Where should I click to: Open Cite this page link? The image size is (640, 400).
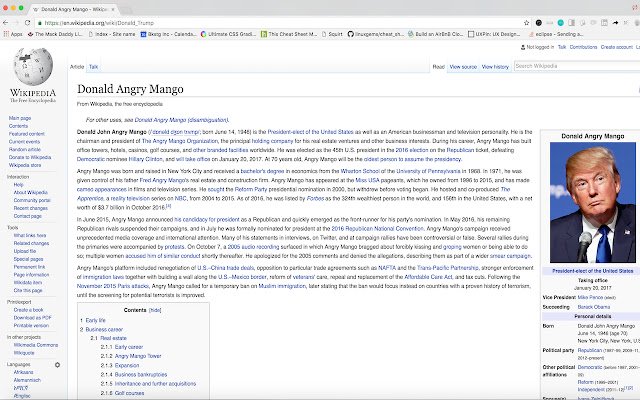click(x=28, y=291)
